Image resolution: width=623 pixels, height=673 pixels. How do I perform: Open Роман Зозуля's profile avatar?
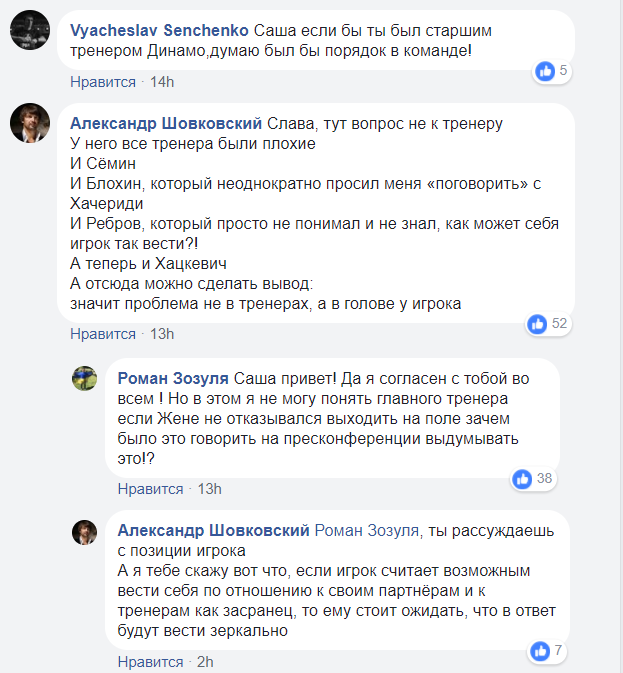click(x=84, y=378)
